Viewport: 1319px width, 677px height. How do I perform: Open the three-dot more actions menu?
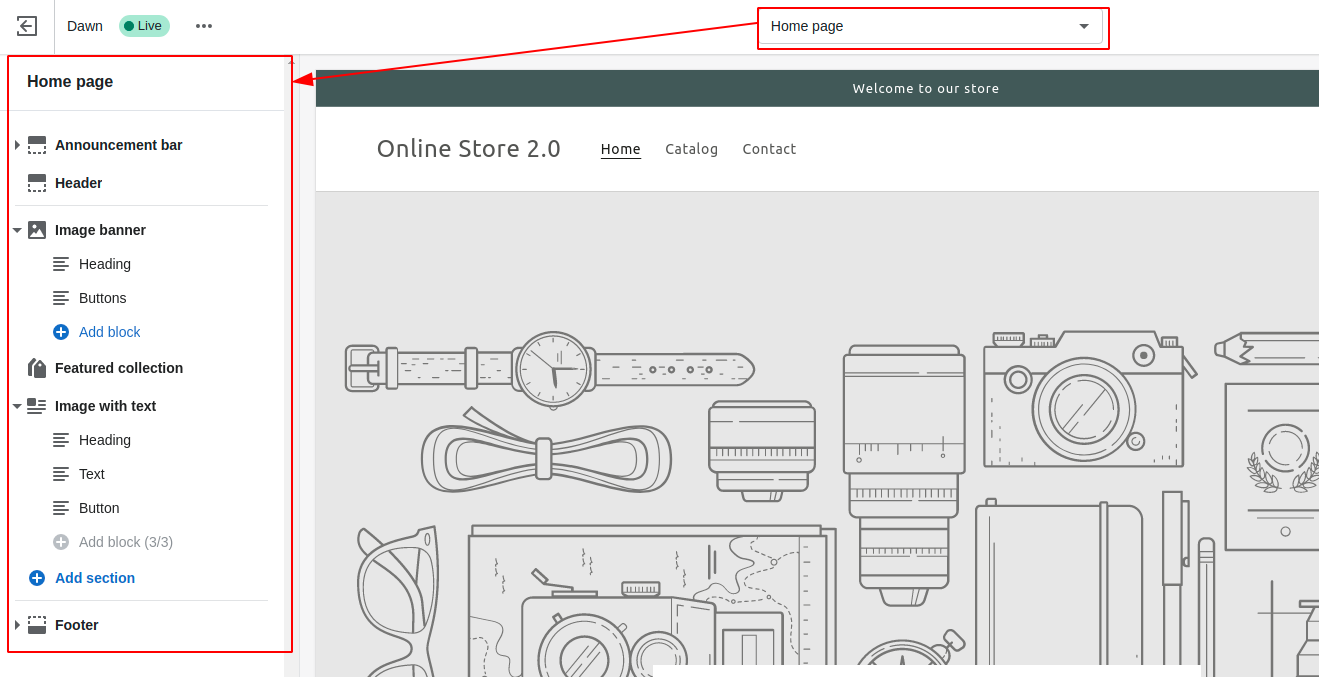click(204, 26)
